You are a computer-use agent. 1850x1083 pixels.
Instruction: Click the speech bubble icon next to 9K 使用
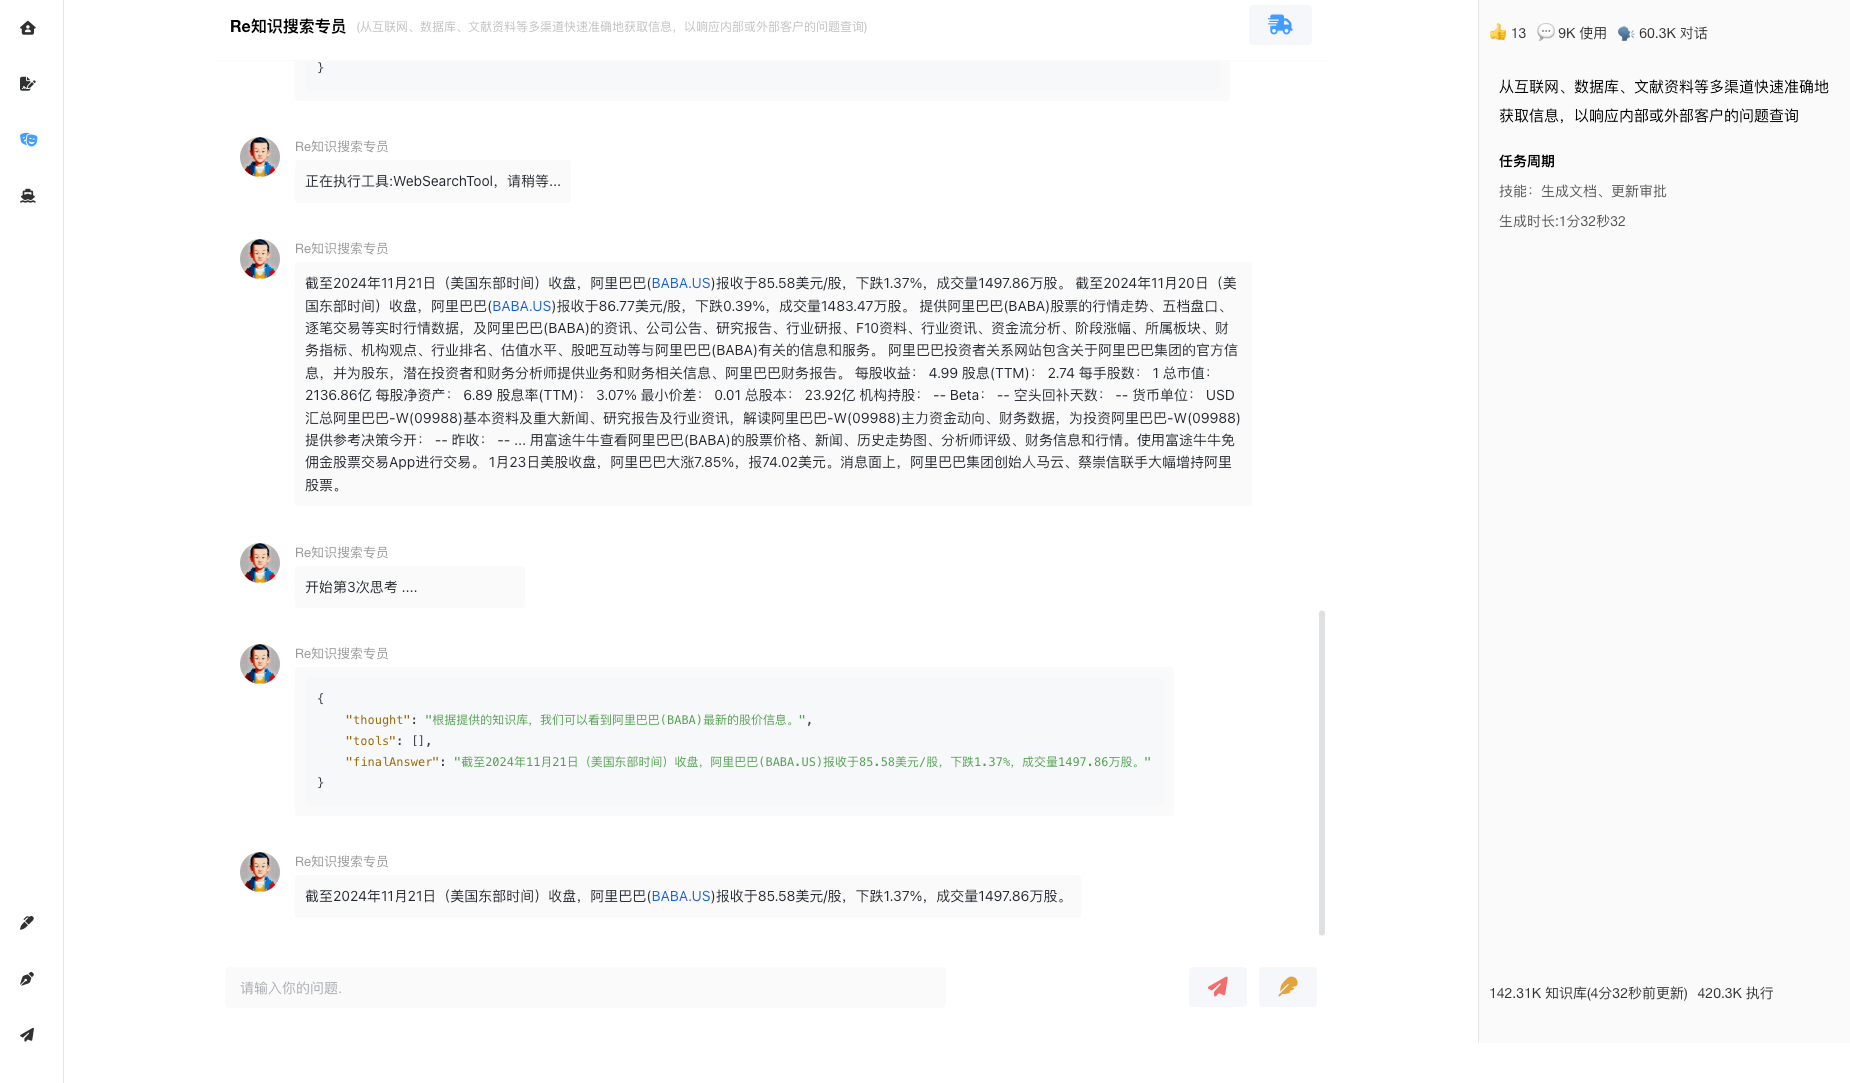point(1546,32)
